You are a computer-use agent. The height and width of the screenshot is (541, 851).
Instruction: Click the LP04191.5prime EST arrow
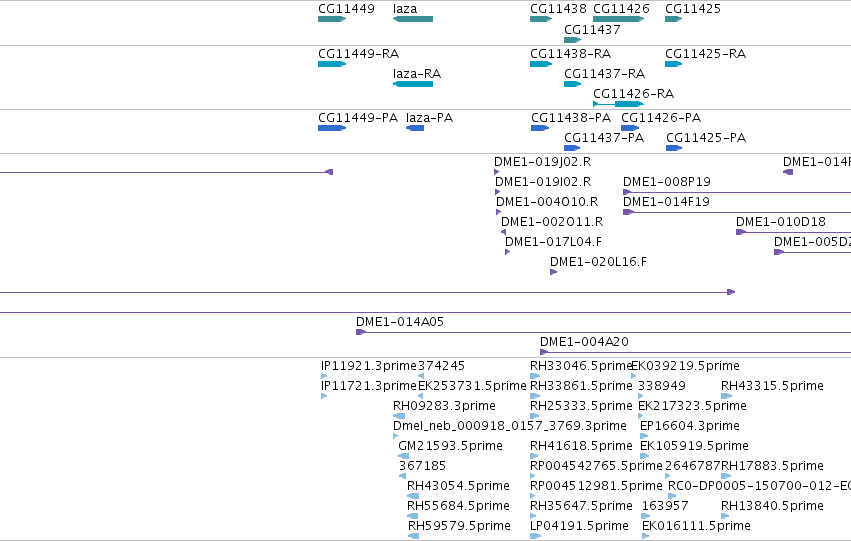(x=536, y=536)
